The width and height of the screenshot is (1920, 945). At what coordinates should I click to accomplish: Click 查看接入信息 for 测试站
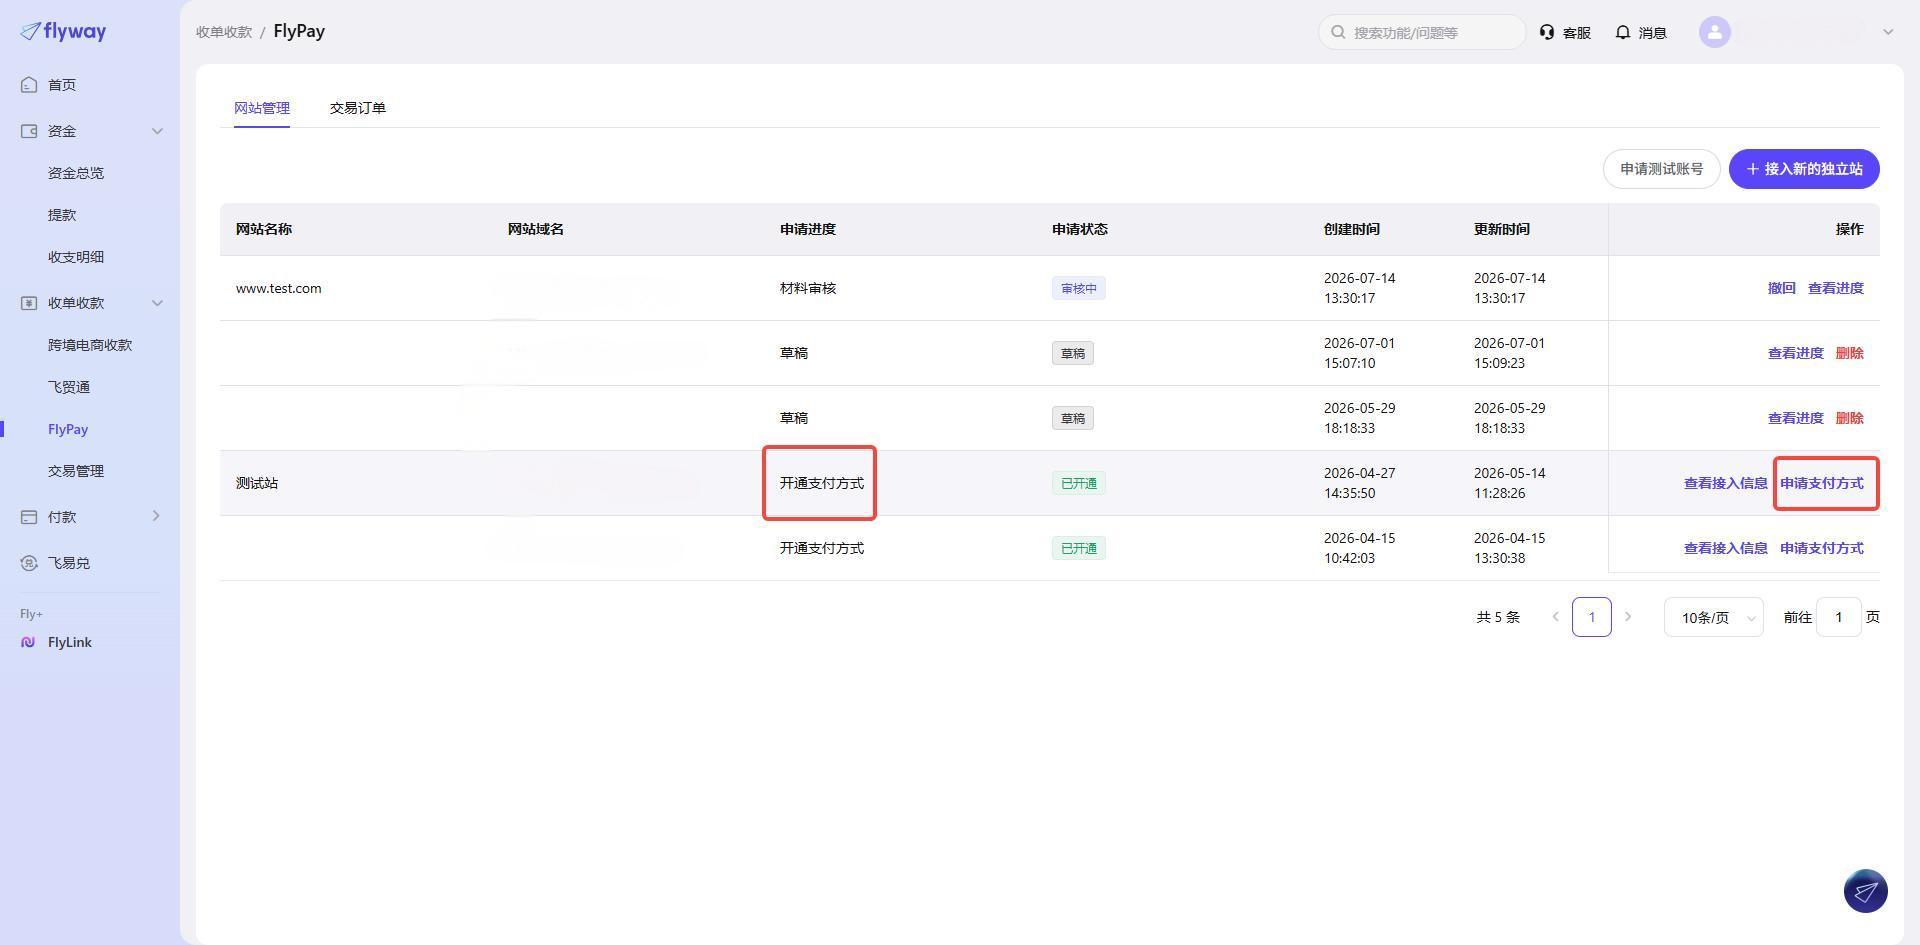pyautogui.click(x=1725, y=483)
